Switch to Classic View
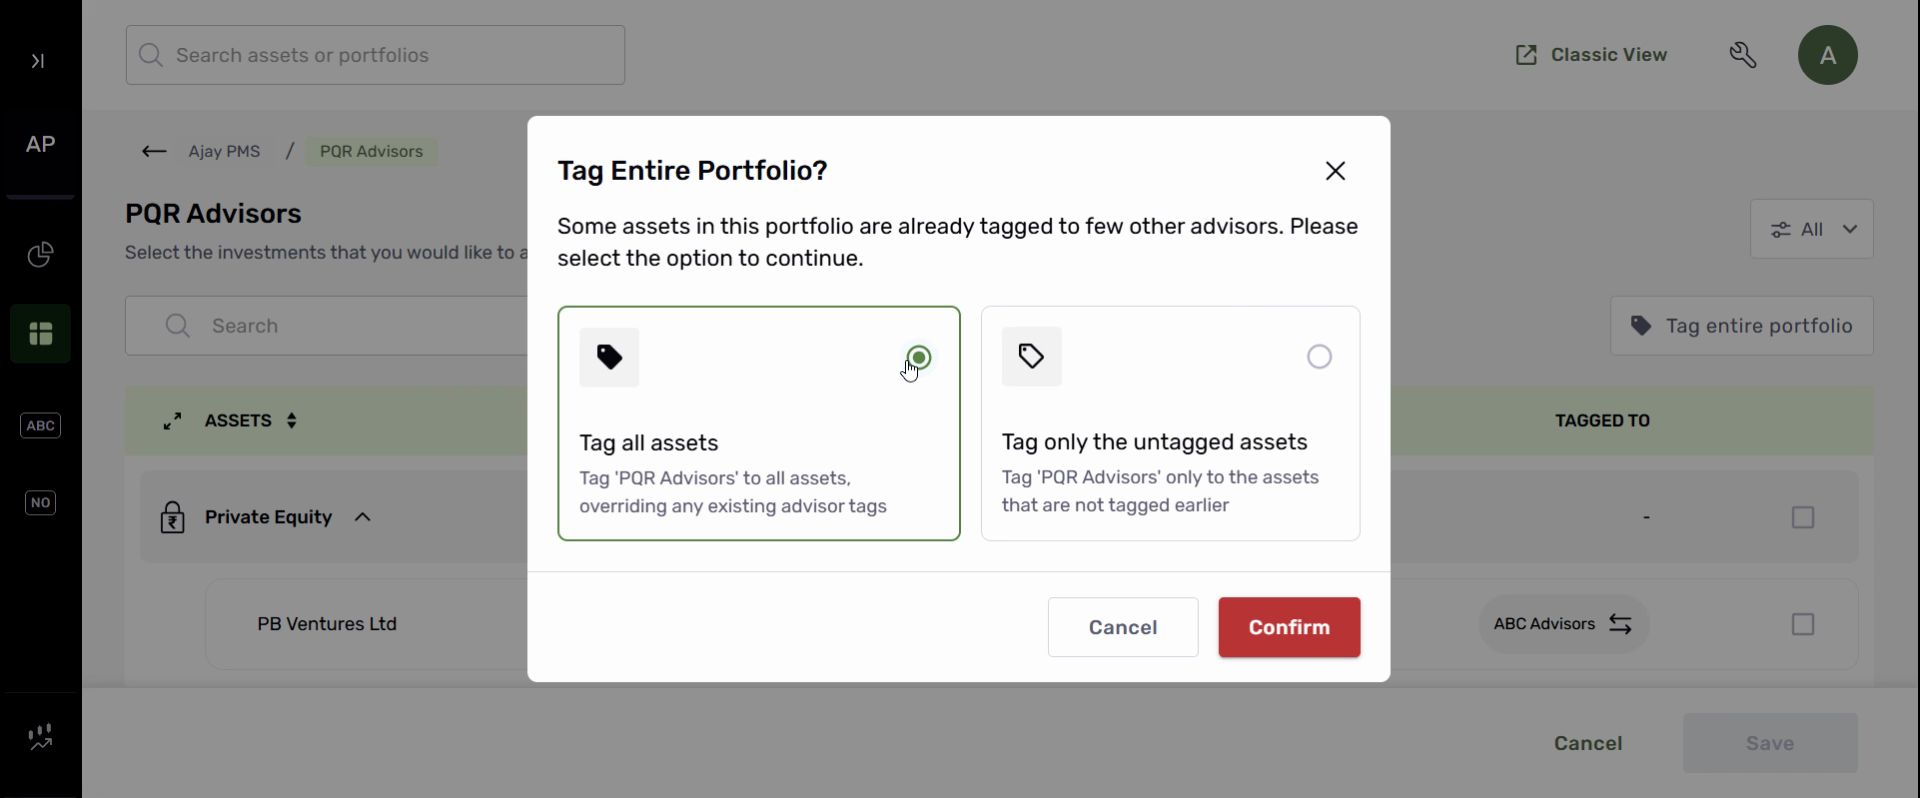The width and height of the screenshot is (1920, 798). (x=1591, y=55)
